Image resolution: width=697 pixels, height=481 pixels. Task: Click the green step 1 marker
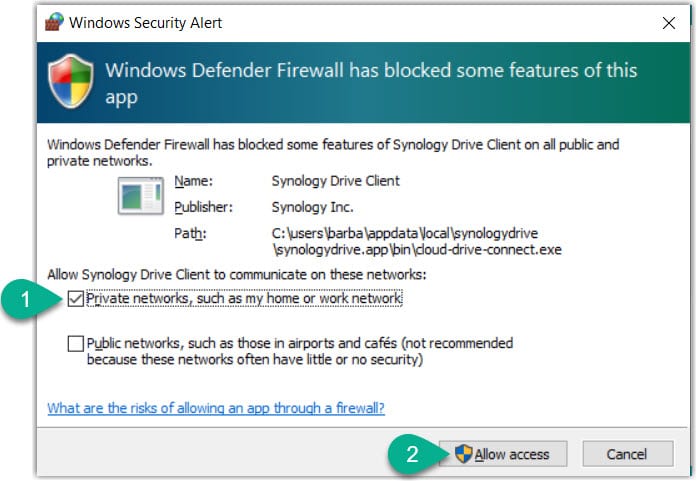pos(26,298)
